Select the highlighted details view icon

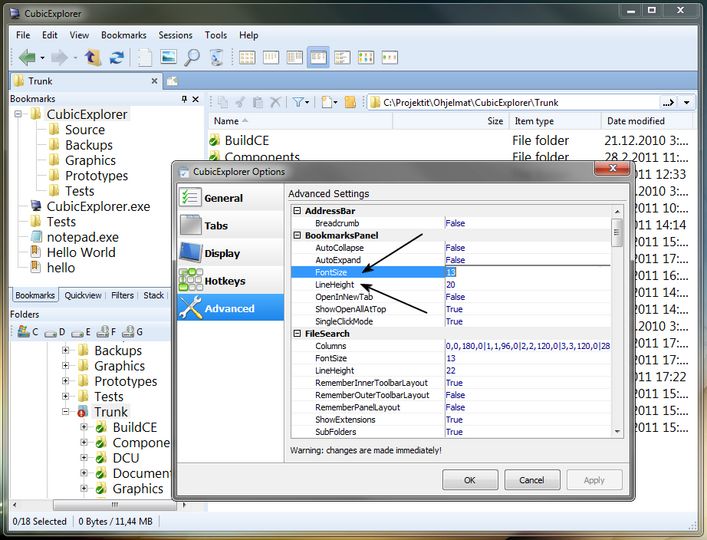(318, 58)
